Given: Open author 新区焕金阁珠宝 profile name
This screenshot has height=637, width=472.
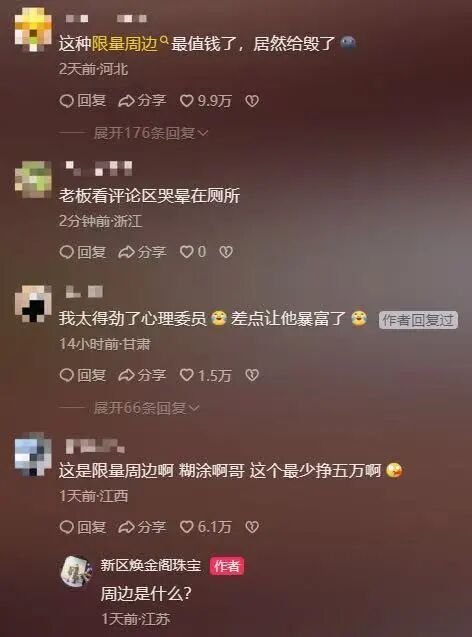Looking at the screenshot, I should click(x=151, y=565).
